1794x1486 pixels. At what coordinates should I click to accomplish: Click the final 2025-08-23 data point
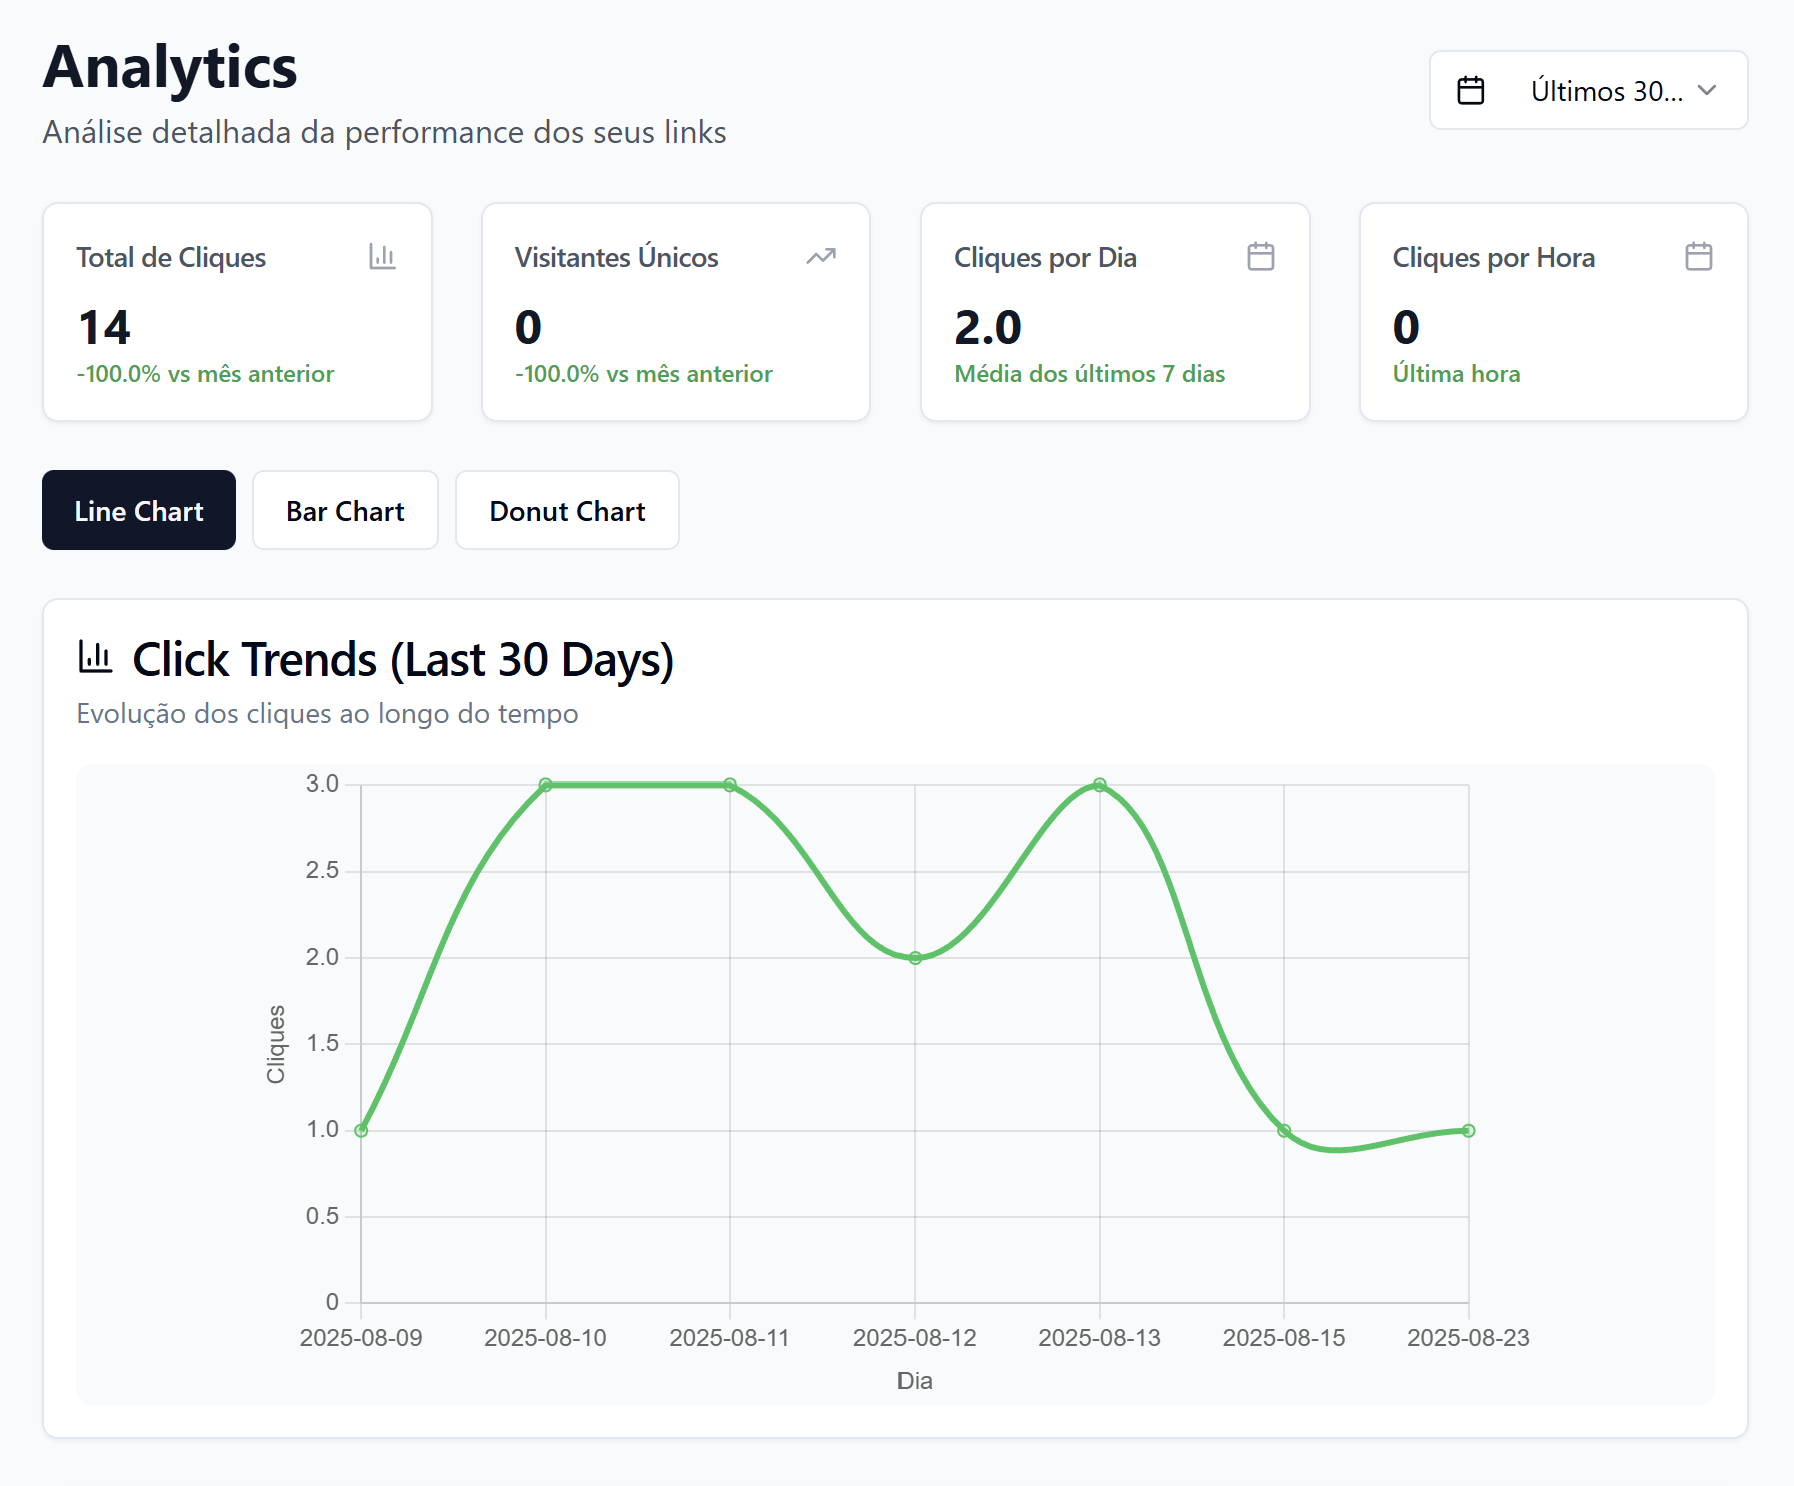[1468, 1130]
